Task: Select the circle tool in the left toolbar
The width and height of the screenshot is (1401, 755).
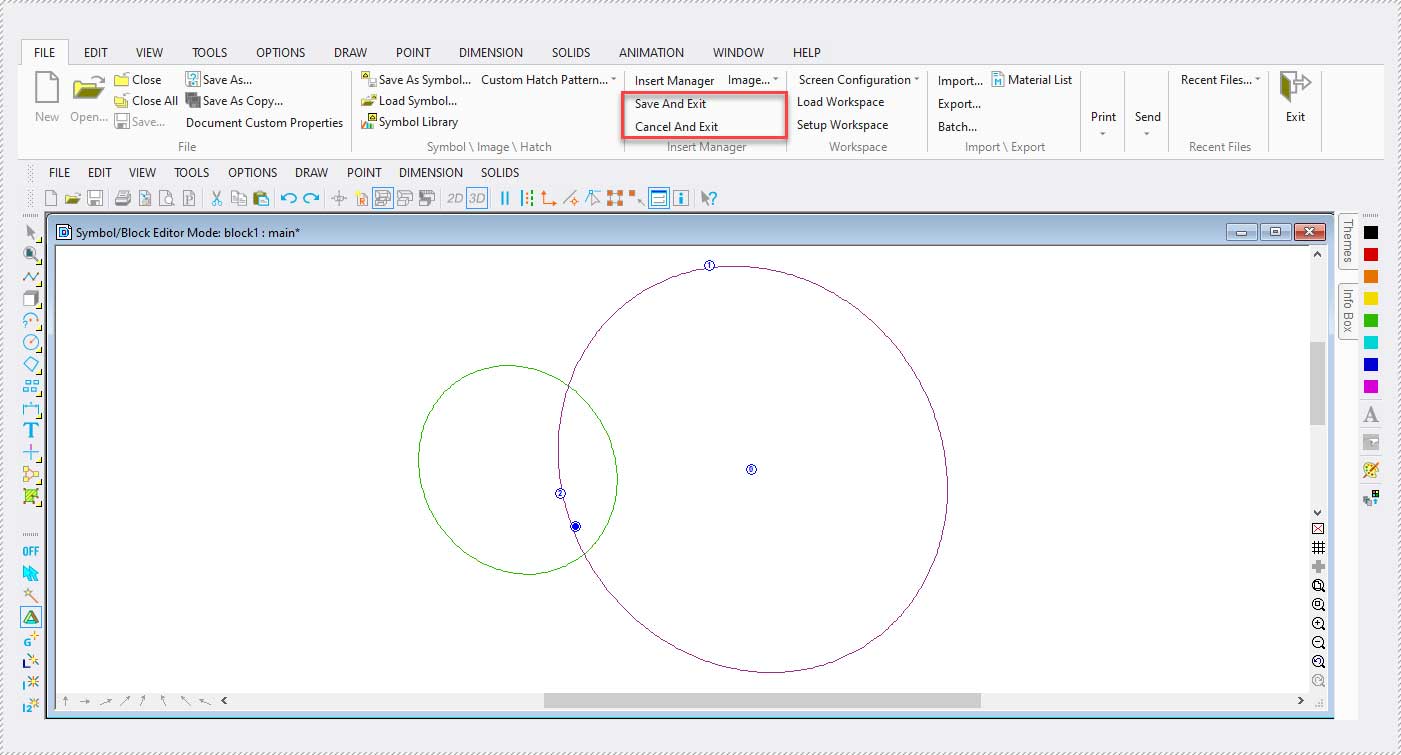Action: pyautogui.click(x=31, y=342)
